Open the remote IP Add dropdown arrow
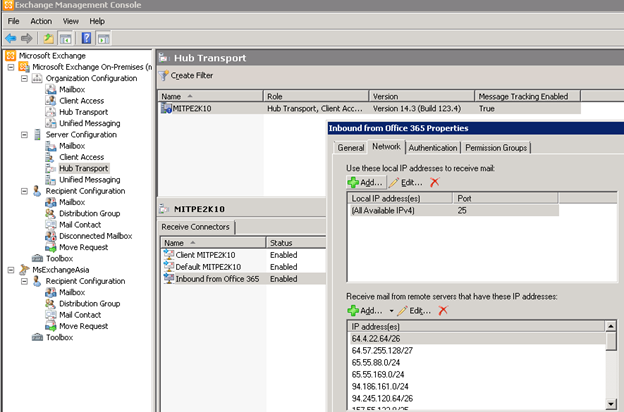 (391, 311)
